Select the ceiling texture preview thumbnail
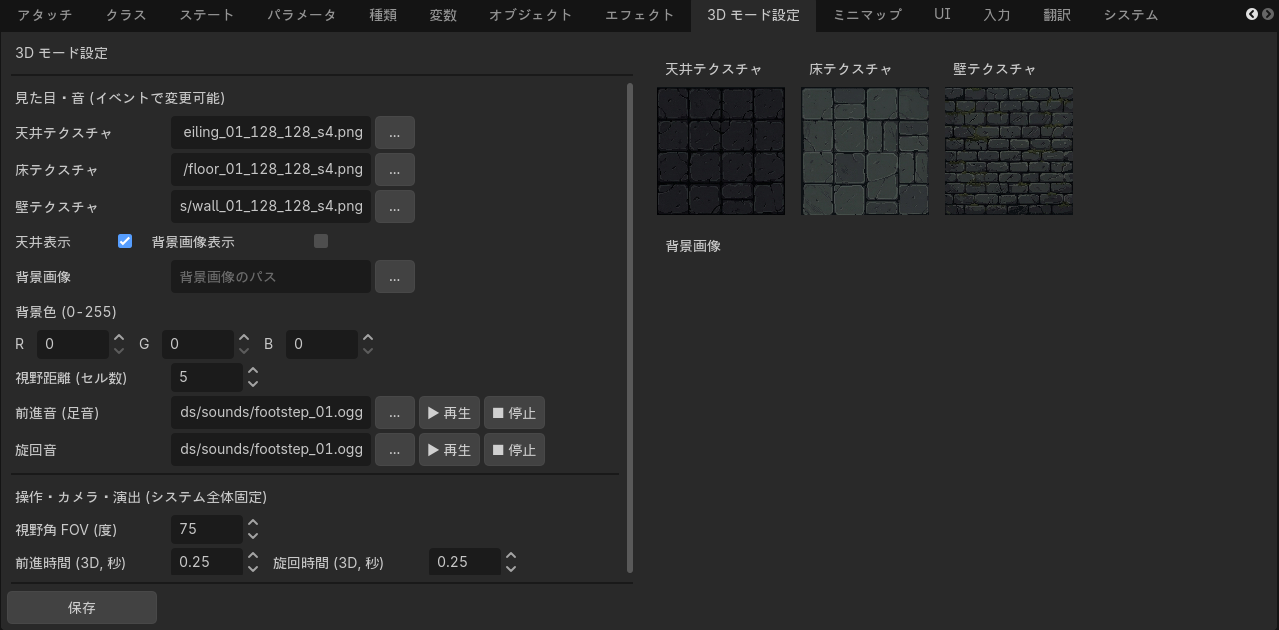The height and width of the screenshot is (630, 1279). [x=721, y=151]
